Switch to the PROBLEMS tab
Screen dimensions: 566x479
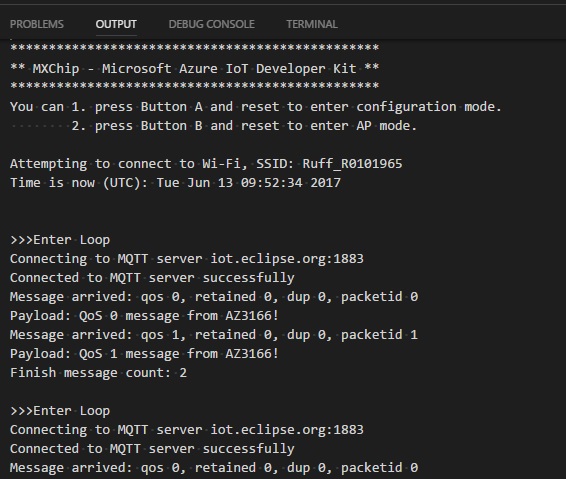[x=37, y=24]
